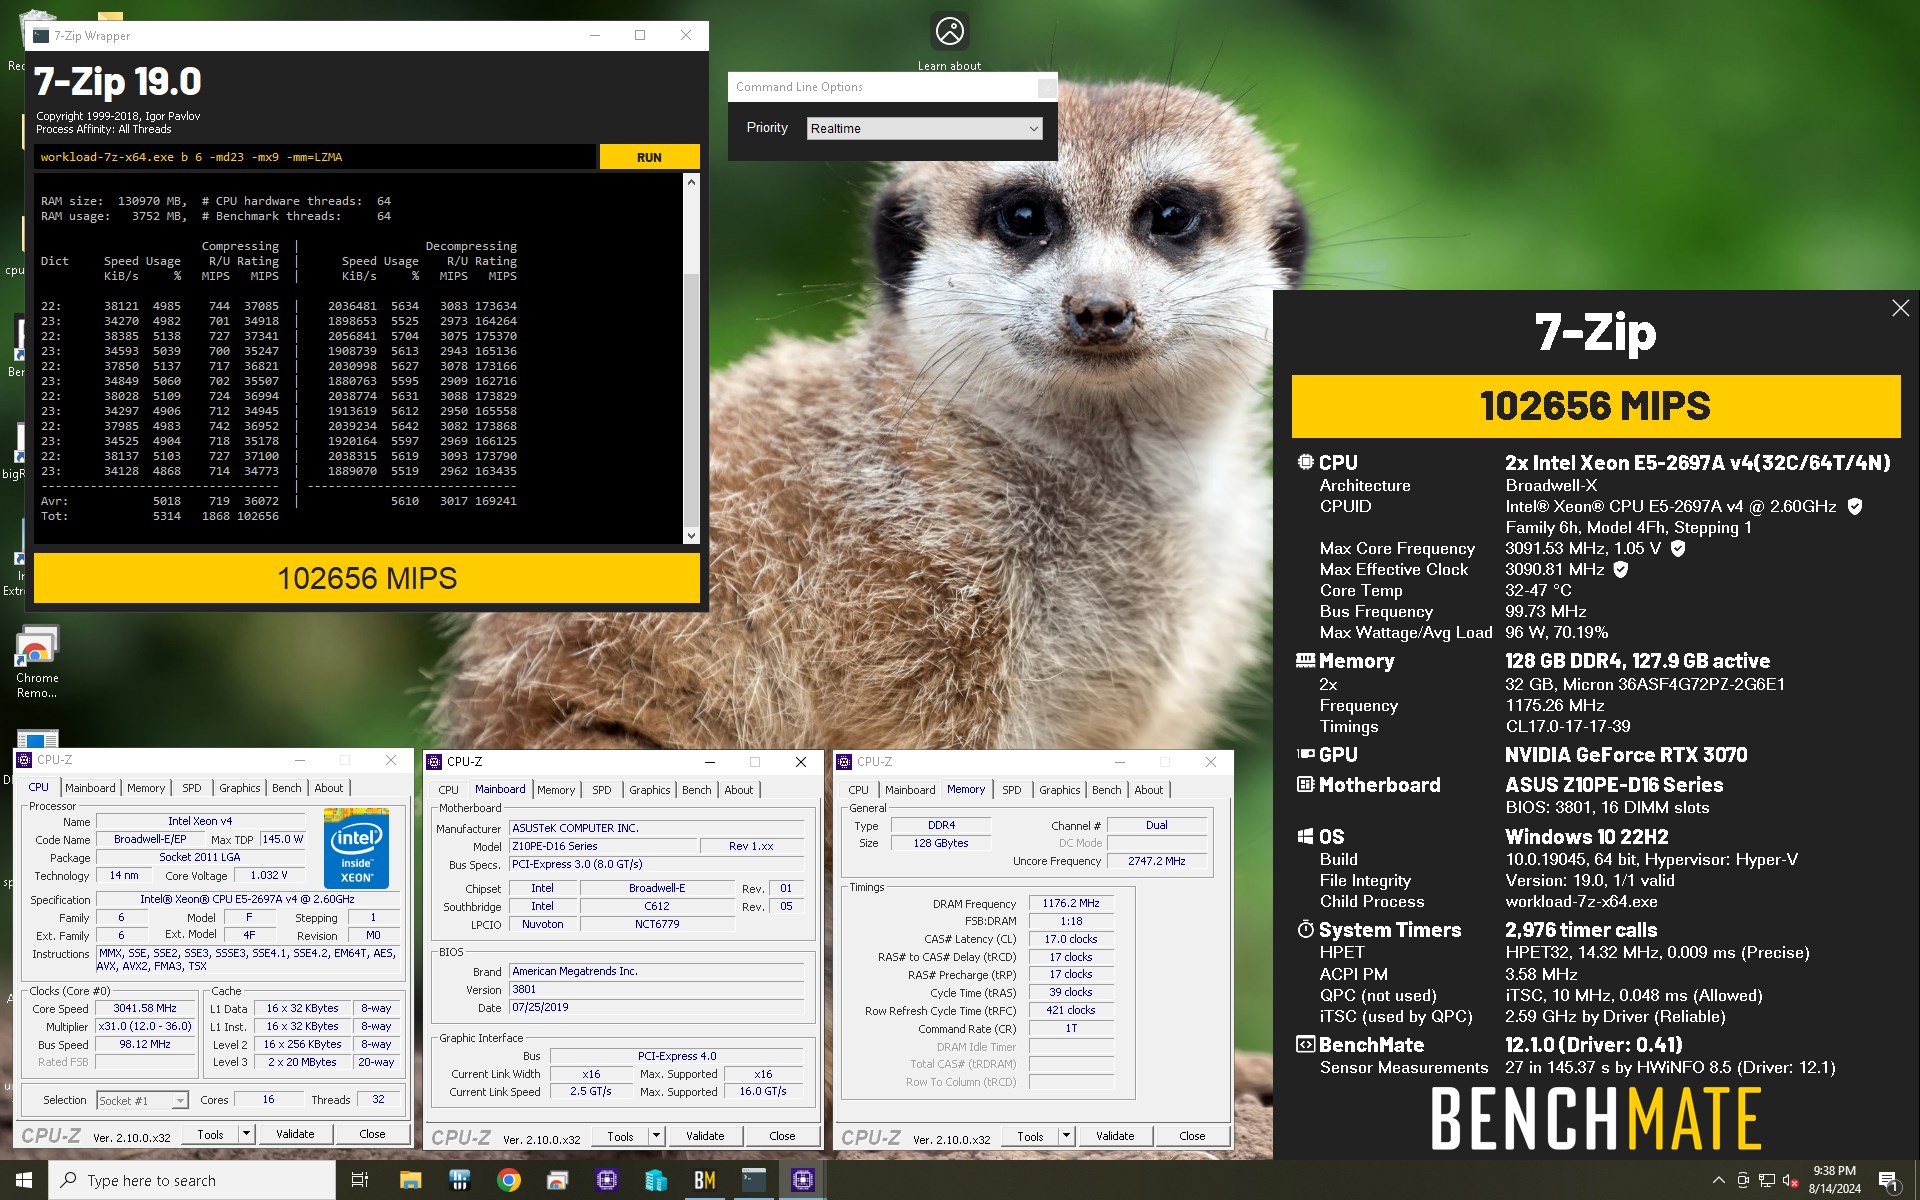
Task: Click Validate button in left CPU-Z window
Action: [x=295, y=1134]
